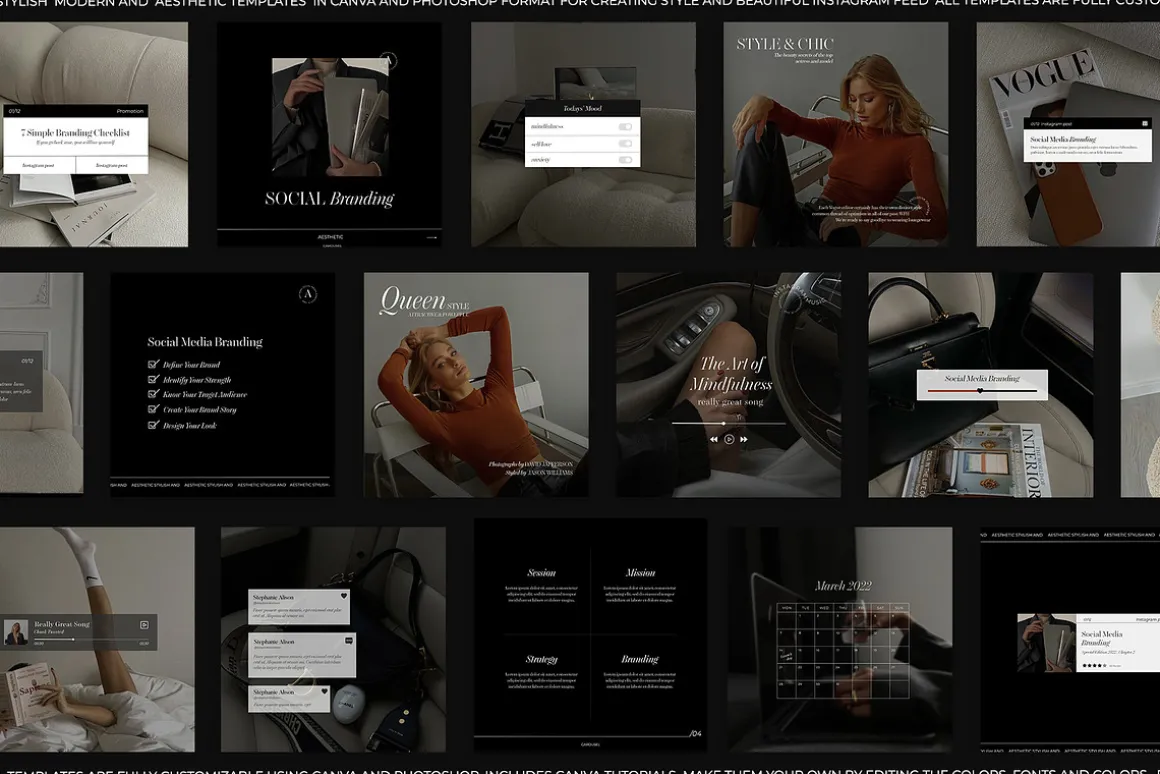
Task: Click the fast-forward icon under Art of Mindfulness
Action: click(x=744, y=440)
